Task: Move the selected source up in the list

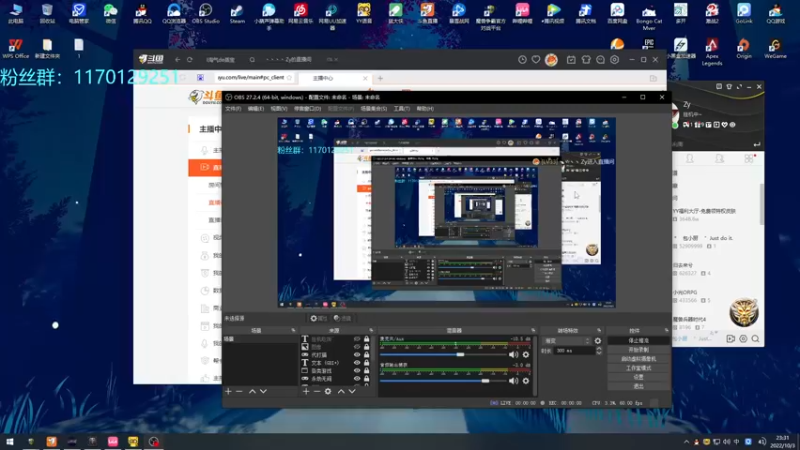Action: [341, 391]
